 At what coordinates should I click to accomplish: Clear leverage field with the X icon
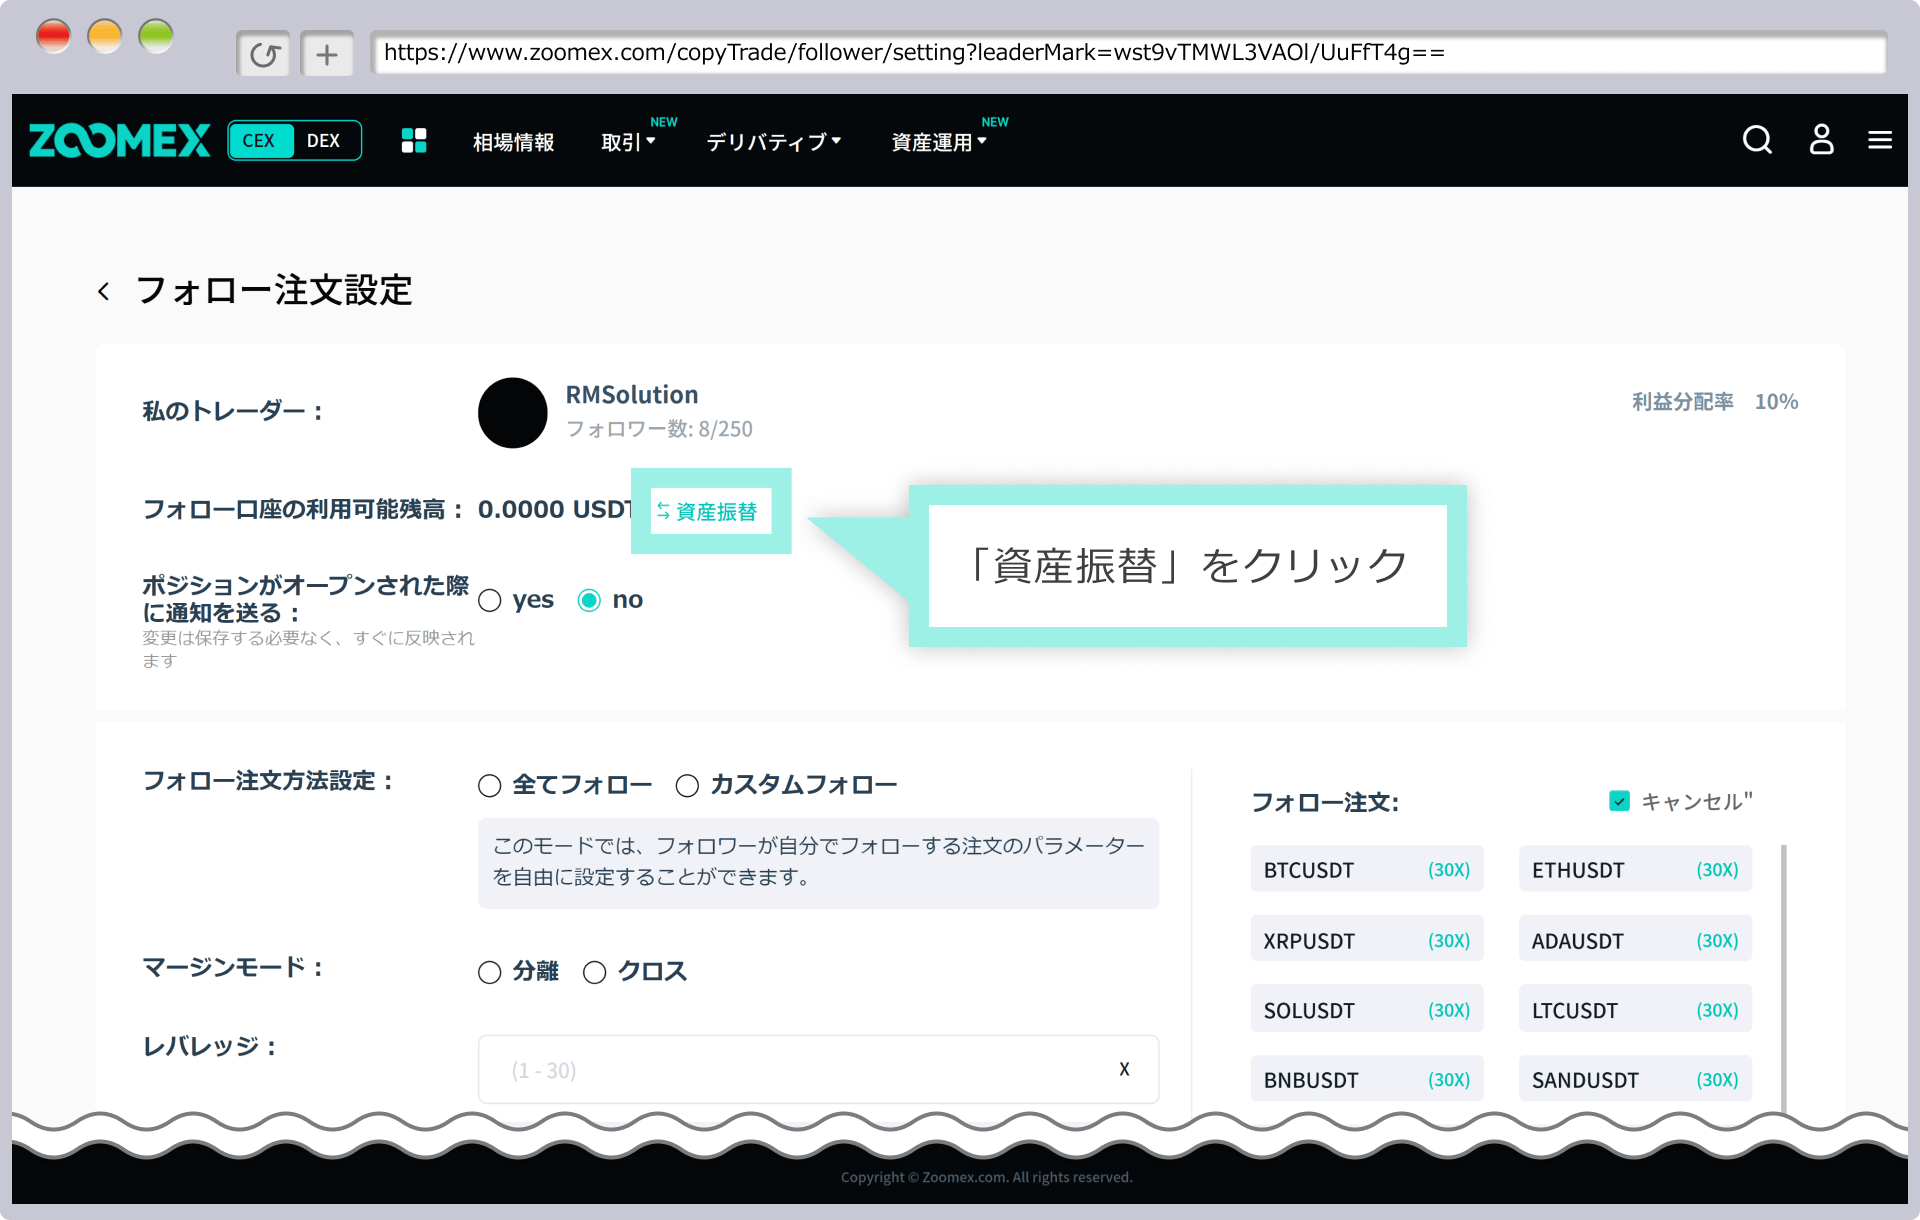click(1124, 1069)
